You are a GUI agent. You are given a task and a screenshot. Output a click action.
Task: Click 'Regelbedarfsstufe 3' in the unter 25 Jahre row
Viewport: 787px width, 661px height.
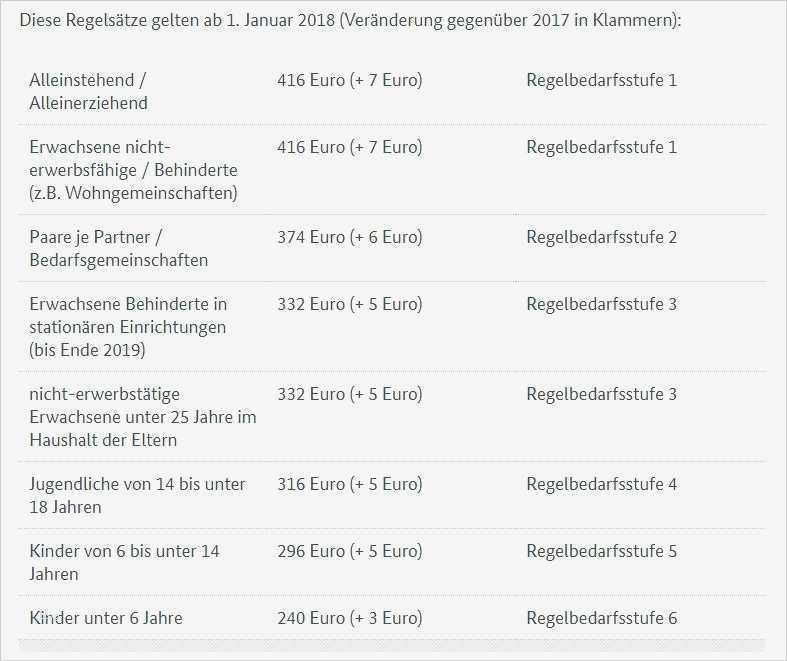click(x=601, y=394)
